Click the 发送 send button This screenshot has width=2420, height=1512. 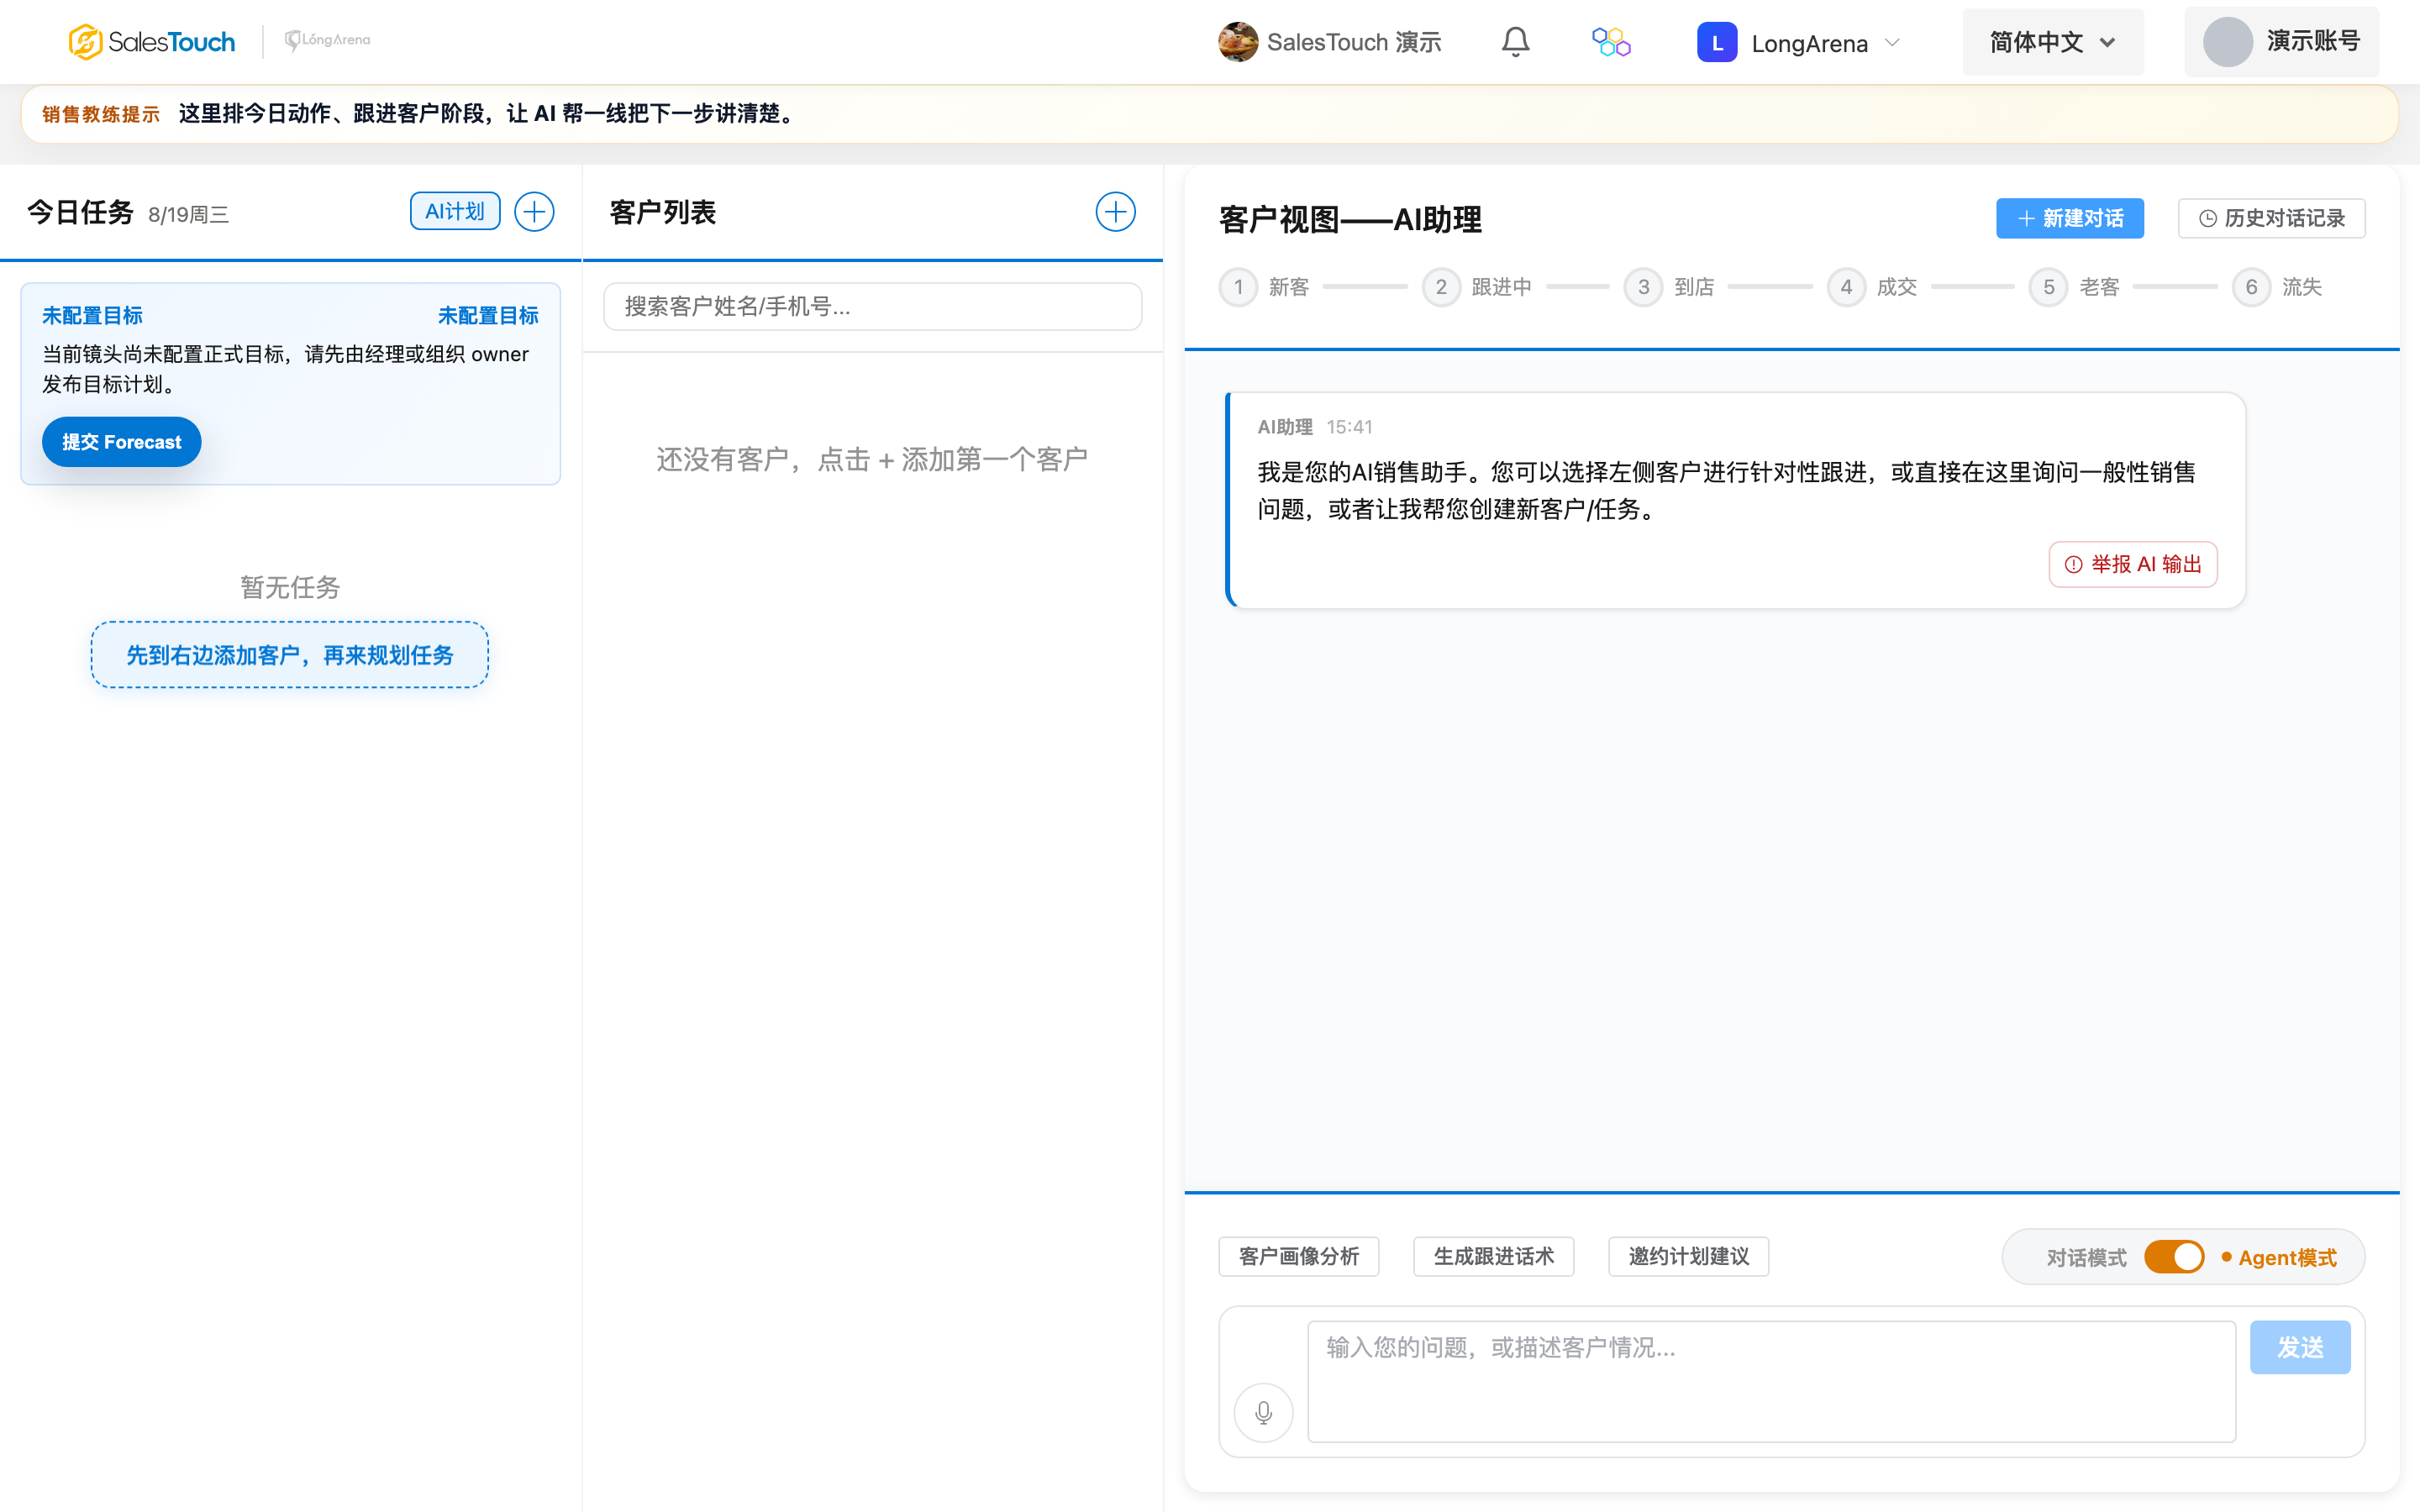click(2300, 1347)
